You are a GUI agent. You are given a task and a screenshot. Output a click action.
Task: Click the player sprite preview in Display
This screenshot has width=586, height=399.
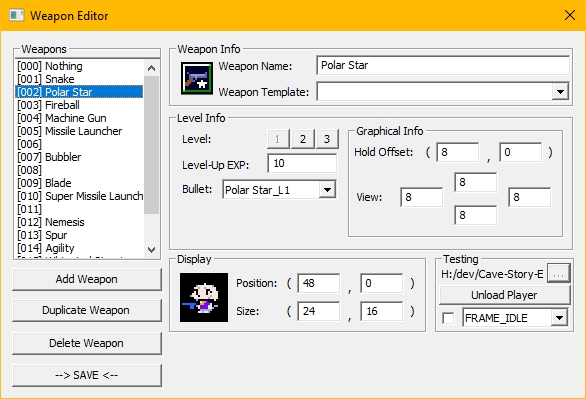(204, 297)
